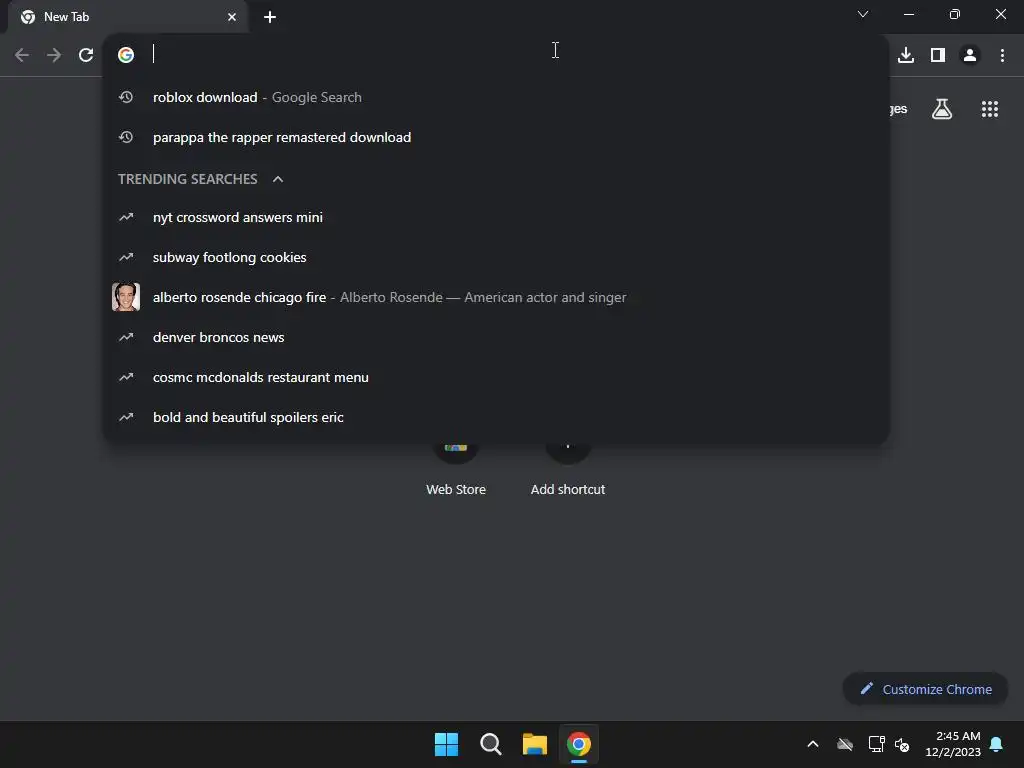Go forward with the forward arrow
This screenshot has width=1024, height=768.
point(54,56)
